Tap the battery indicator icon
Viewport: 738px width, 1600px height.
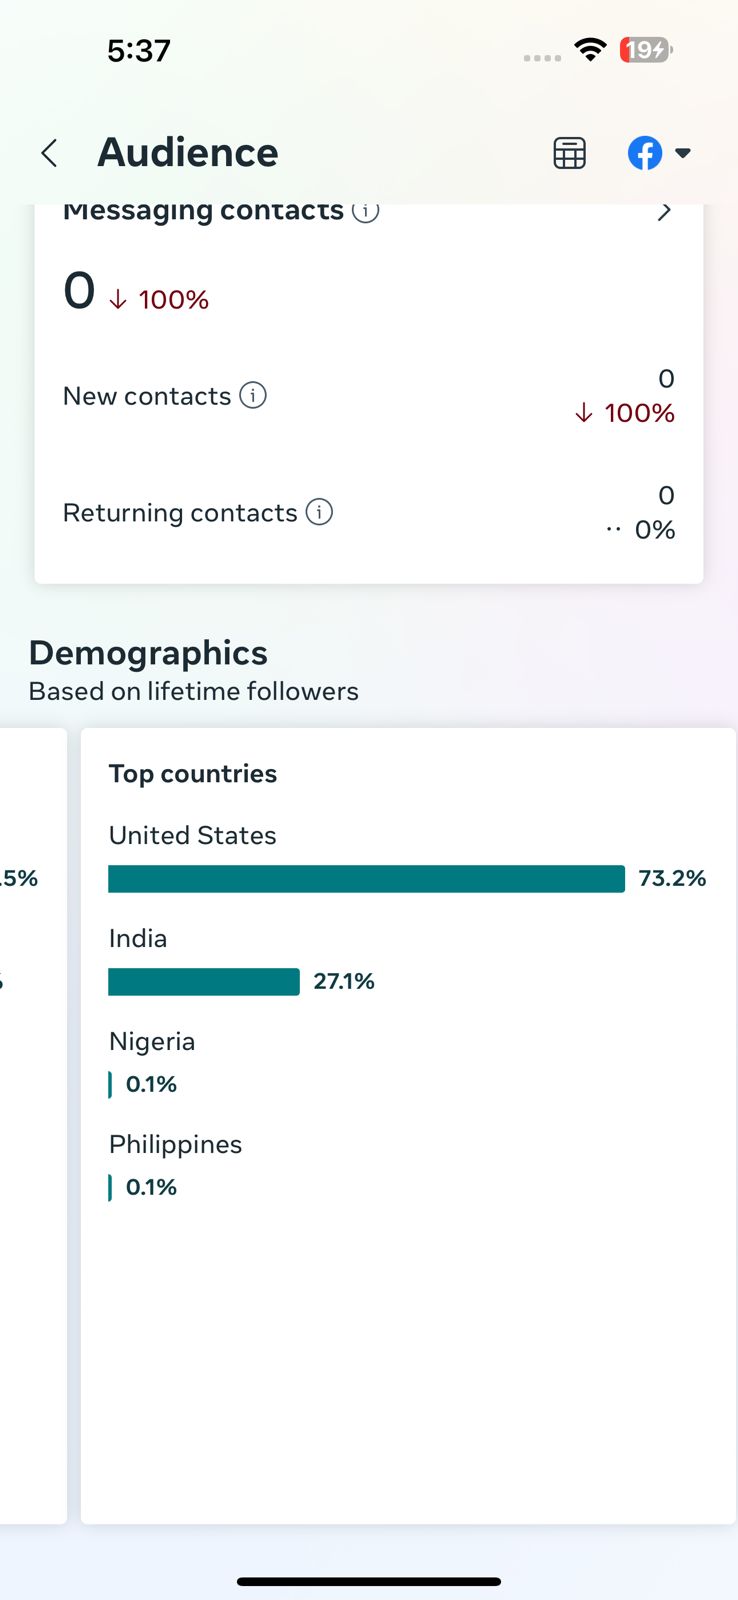click(x=646, y=49)
